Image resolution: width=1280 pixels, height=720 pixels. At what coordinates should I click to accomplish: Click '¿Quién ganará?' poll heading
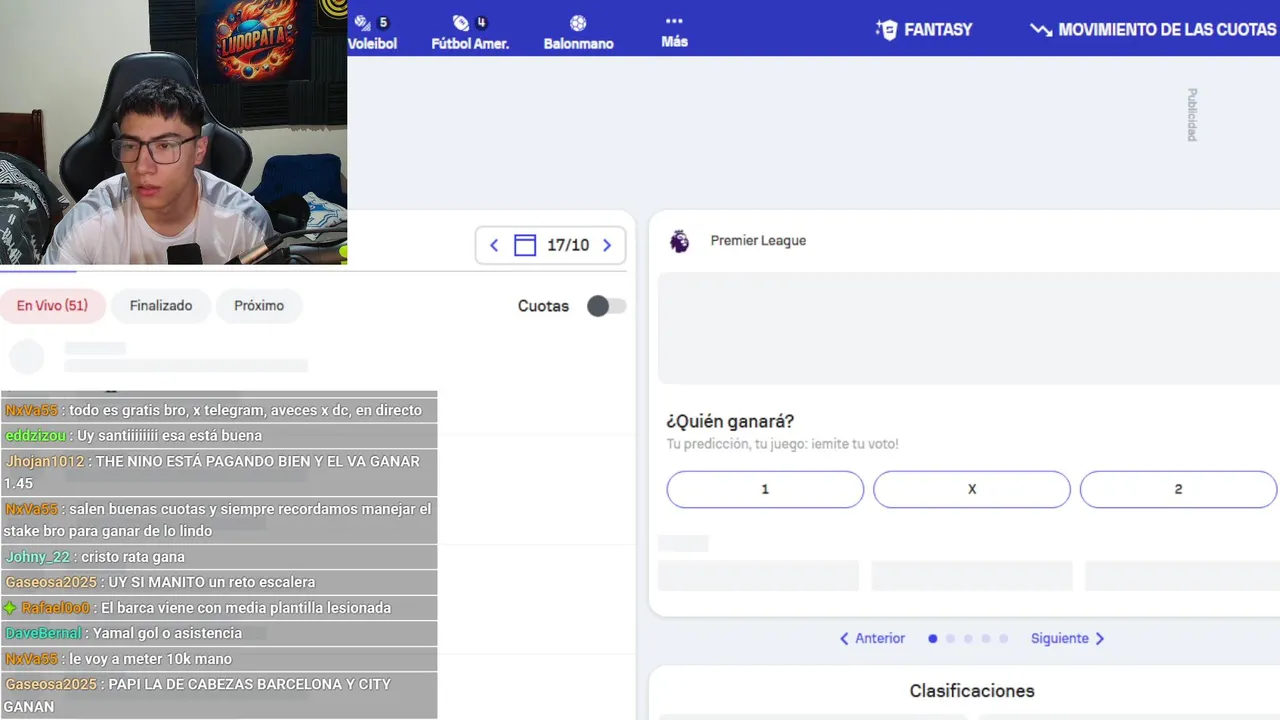730,422
